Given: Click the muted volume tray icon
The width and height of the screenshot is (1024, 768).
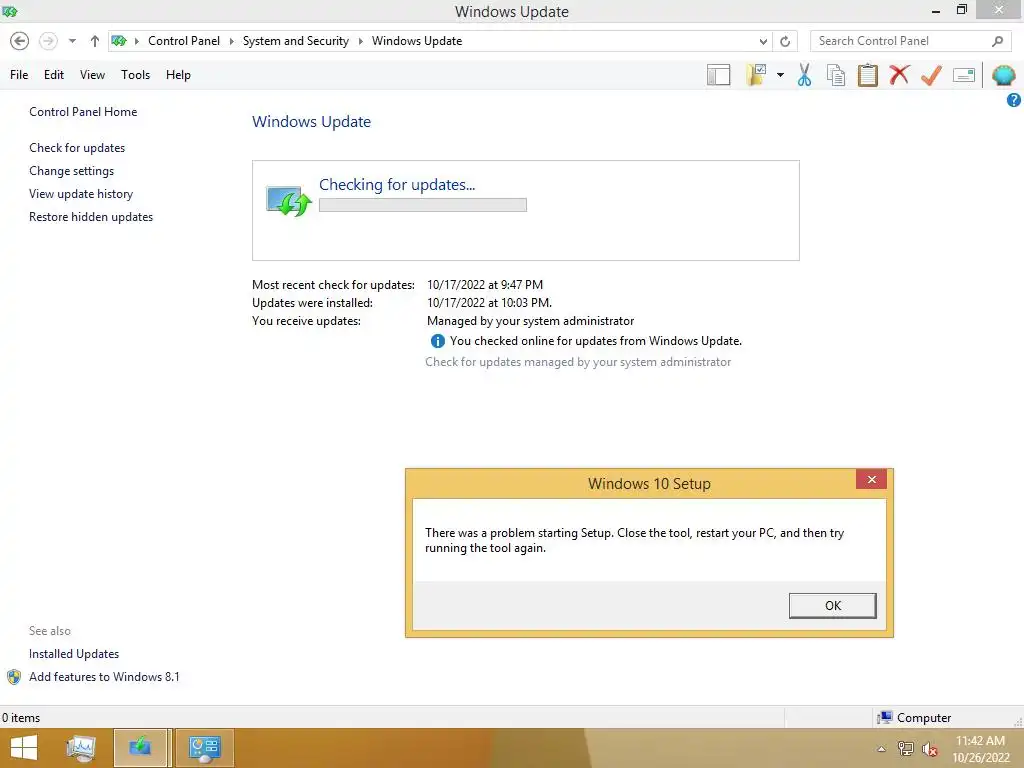Looking at the screenshot, I should click(x=930, y=749).
